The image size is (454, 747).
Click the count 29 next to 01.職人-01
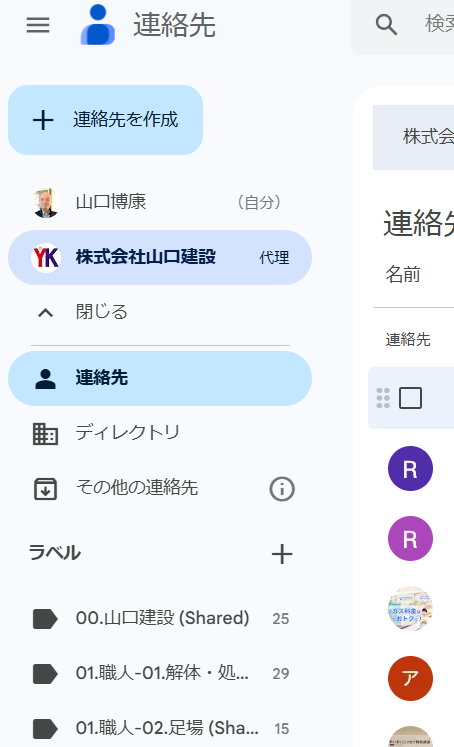click(x=281, y=674)
